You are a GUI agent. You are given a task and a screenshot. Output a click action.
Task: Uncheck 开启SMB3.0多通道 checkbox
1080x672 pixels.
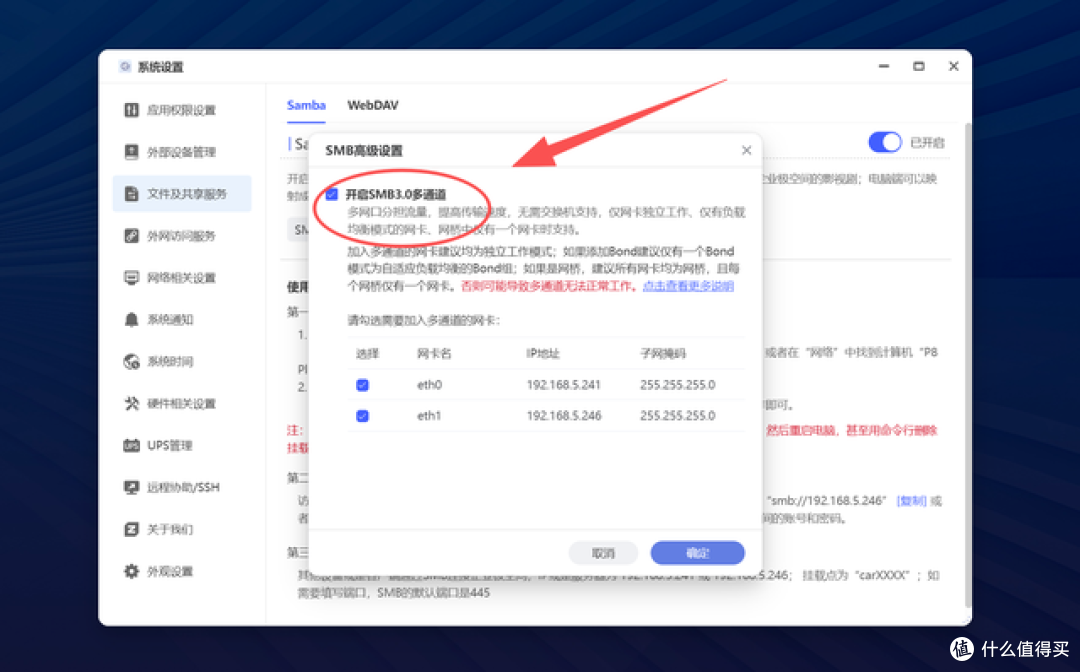point(331,194)
